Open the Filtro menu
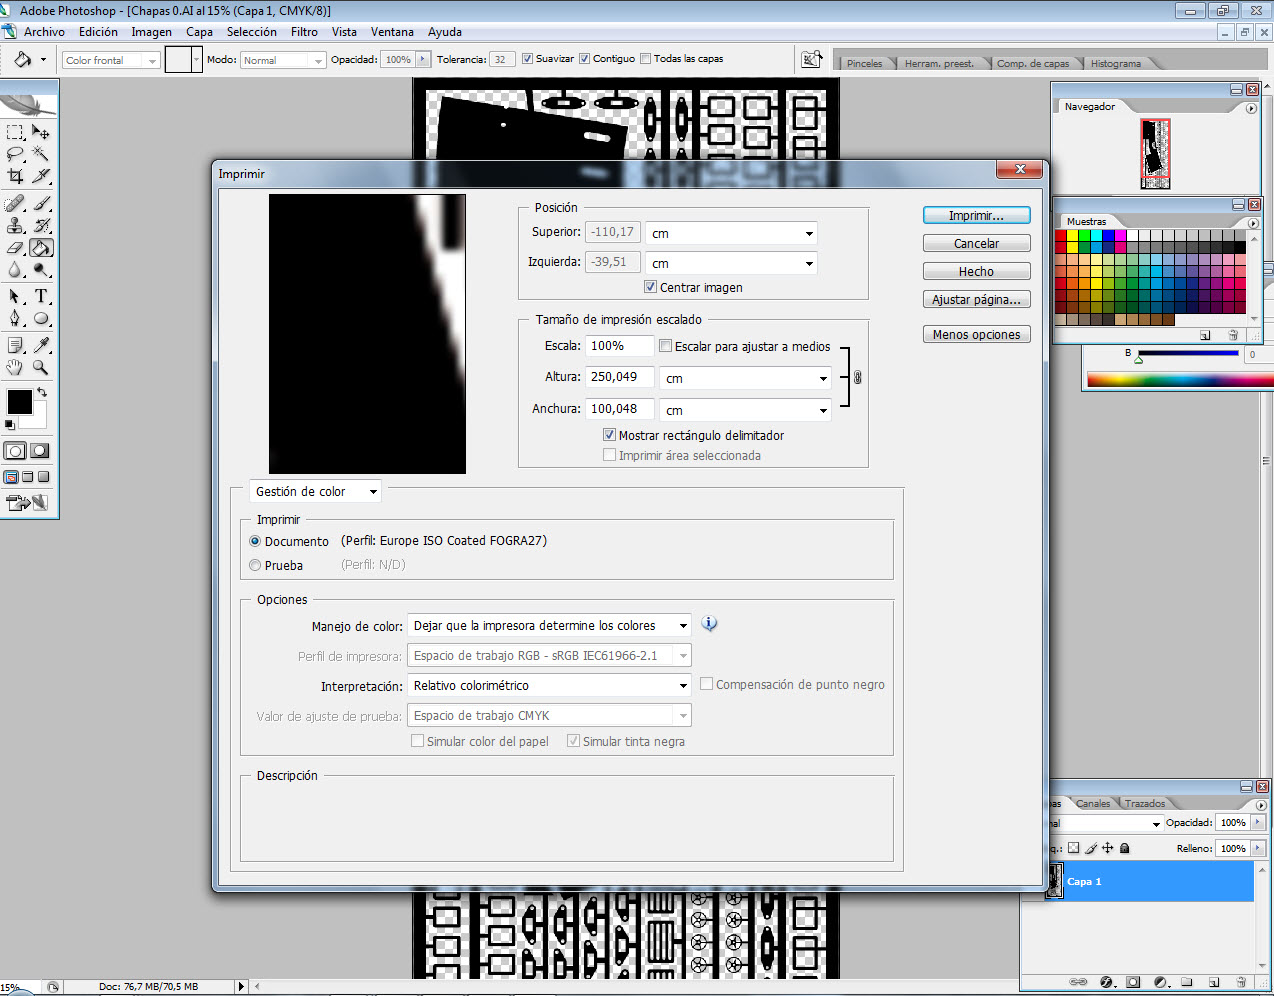 304,32
